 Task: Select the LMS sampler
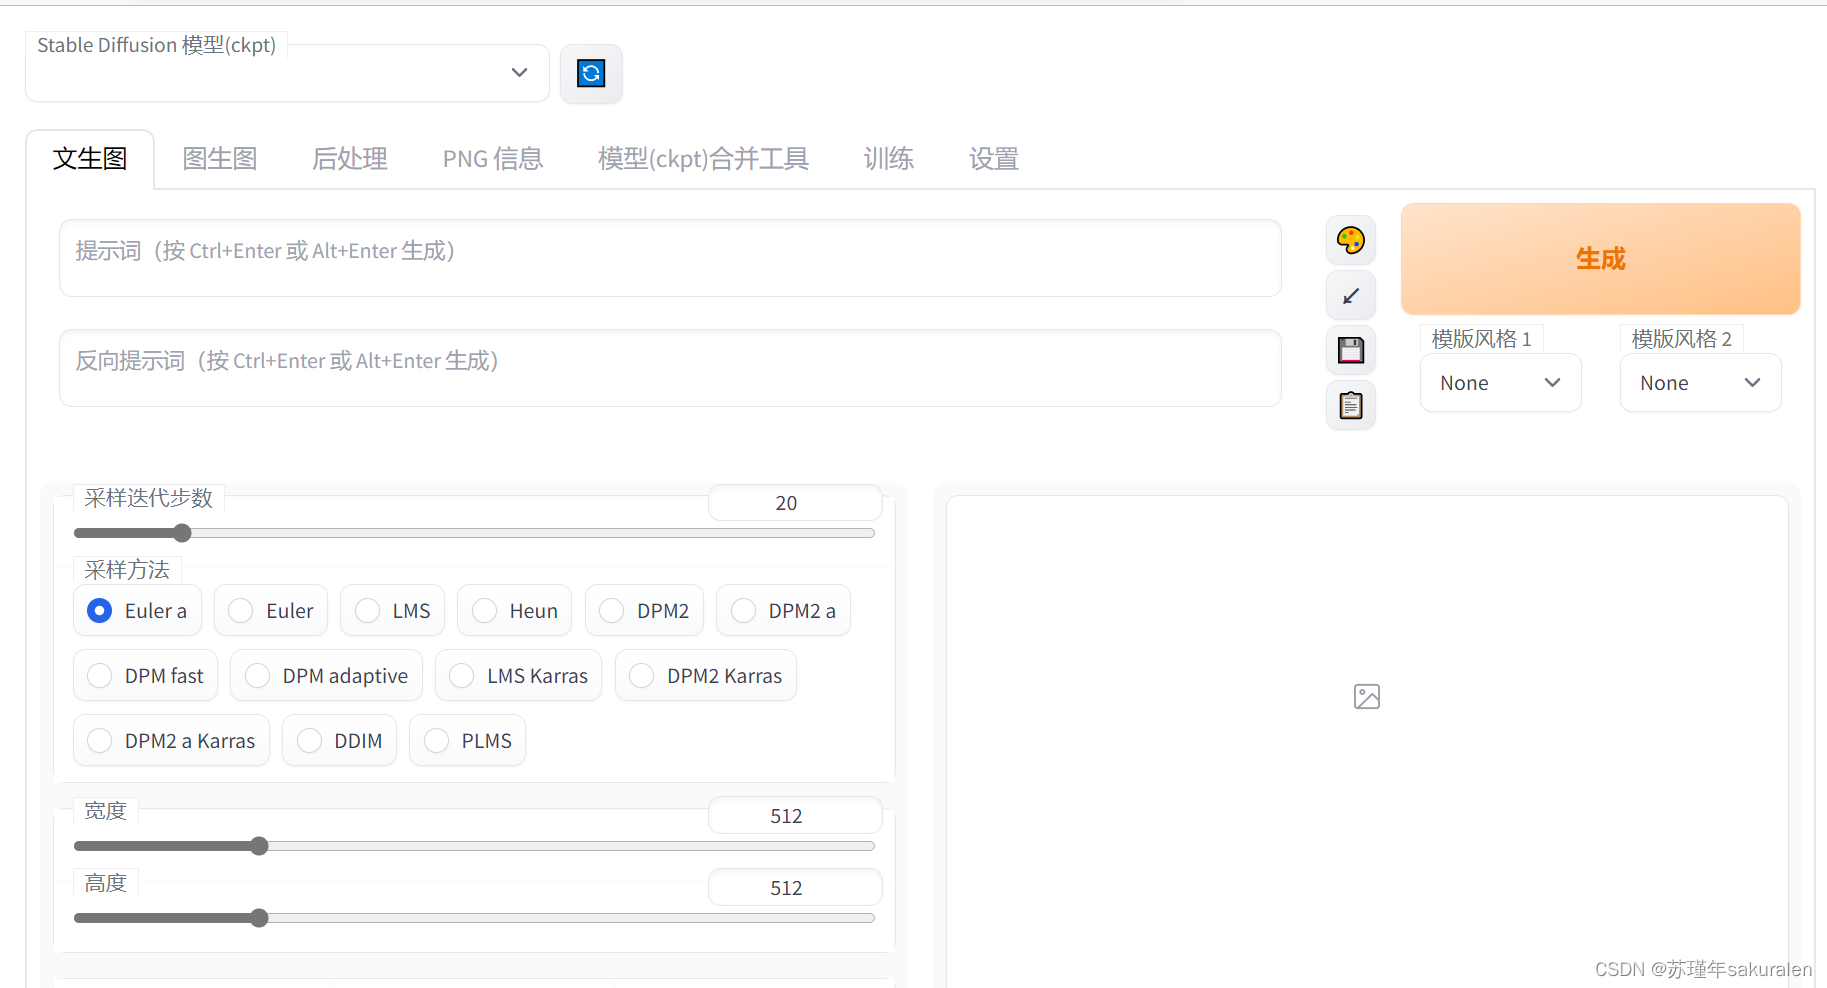[392, 611]
